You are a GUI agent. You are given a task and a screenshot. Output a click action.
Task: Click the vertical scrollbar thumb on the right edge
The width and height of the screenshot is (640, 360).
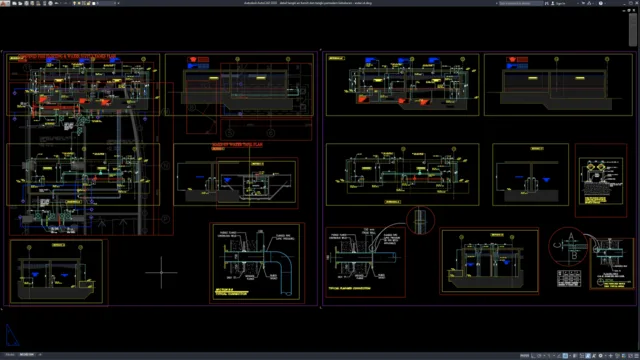pyautogui.click(x=632, y=29)
